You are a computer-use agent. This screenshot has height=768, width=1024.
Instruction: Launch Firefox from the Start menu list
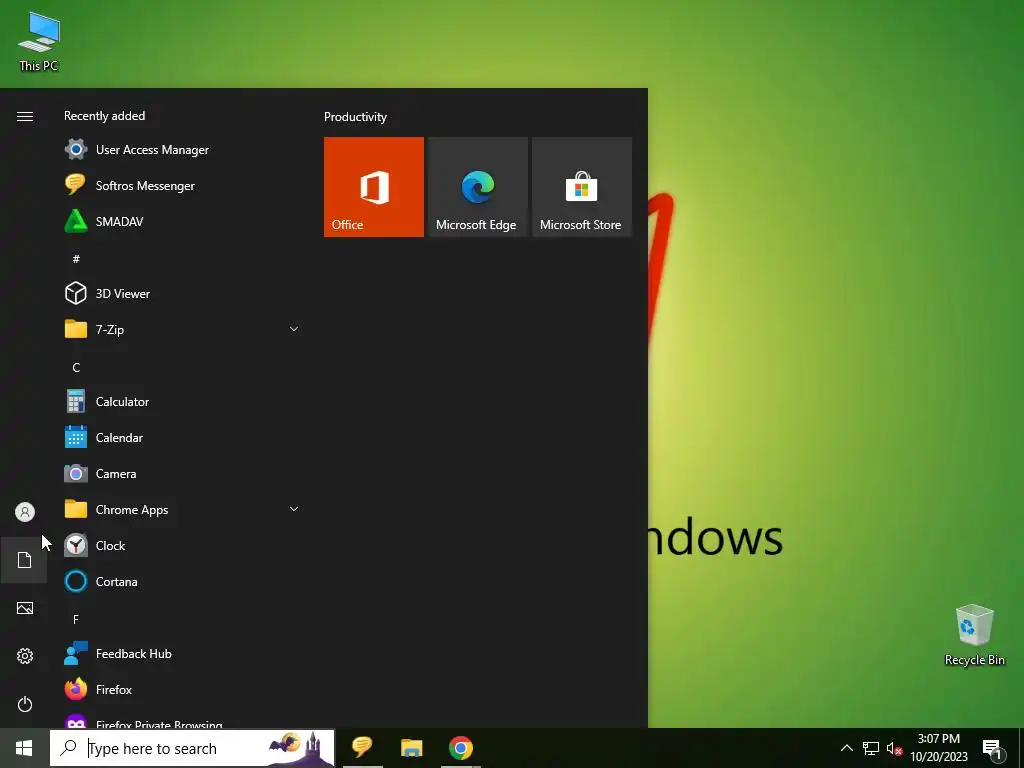click(182, 689)
